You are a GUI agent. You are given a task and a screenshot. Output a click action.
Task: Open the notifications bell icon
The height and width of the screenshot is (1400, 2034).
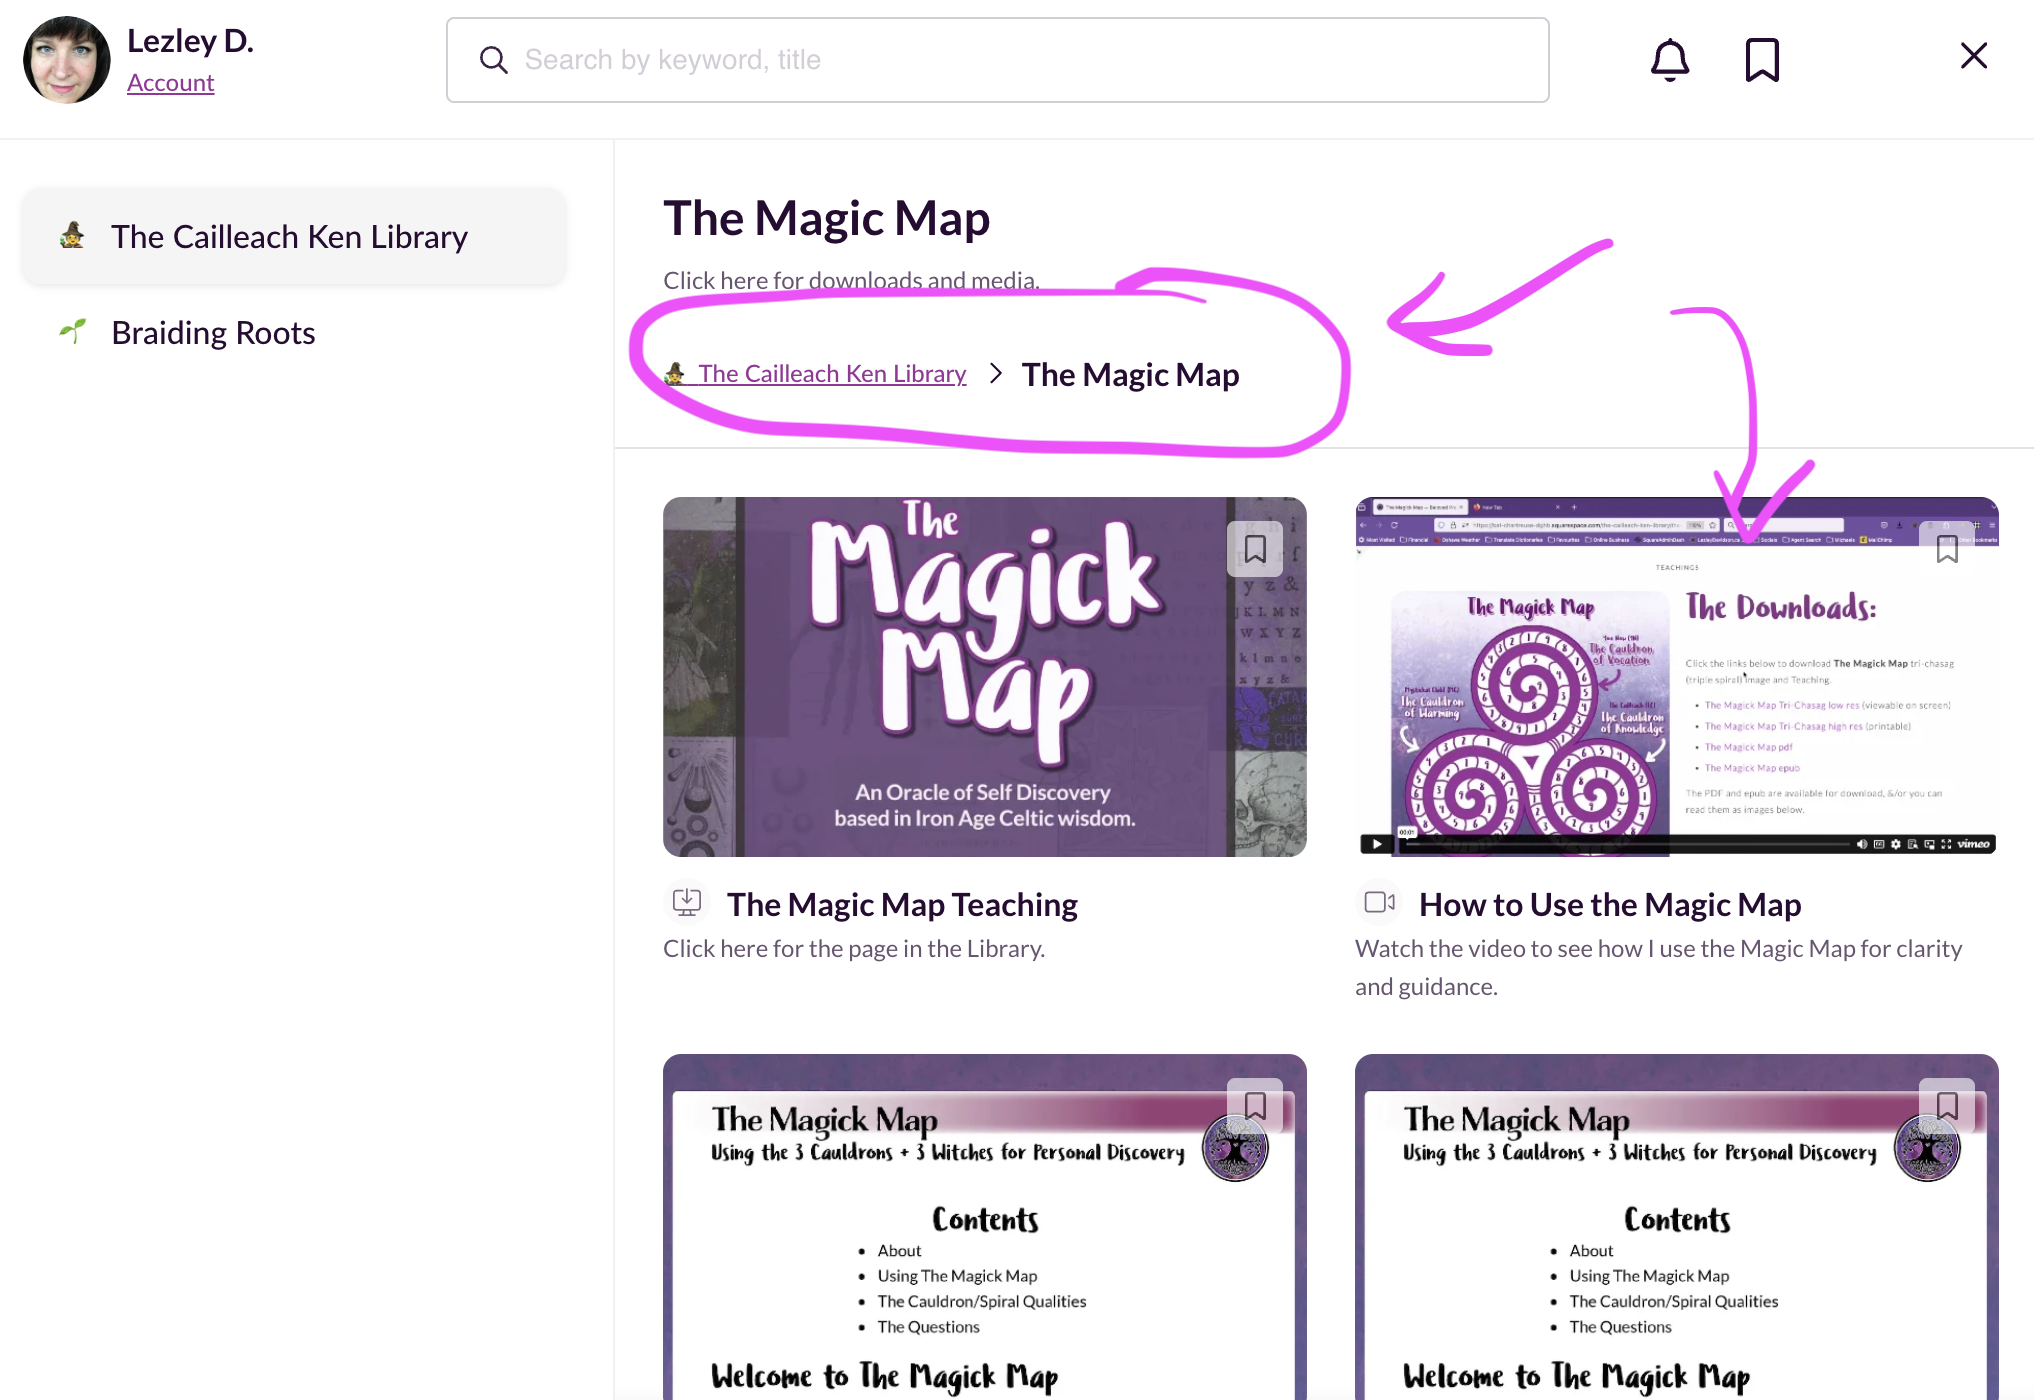[1669, 60]
